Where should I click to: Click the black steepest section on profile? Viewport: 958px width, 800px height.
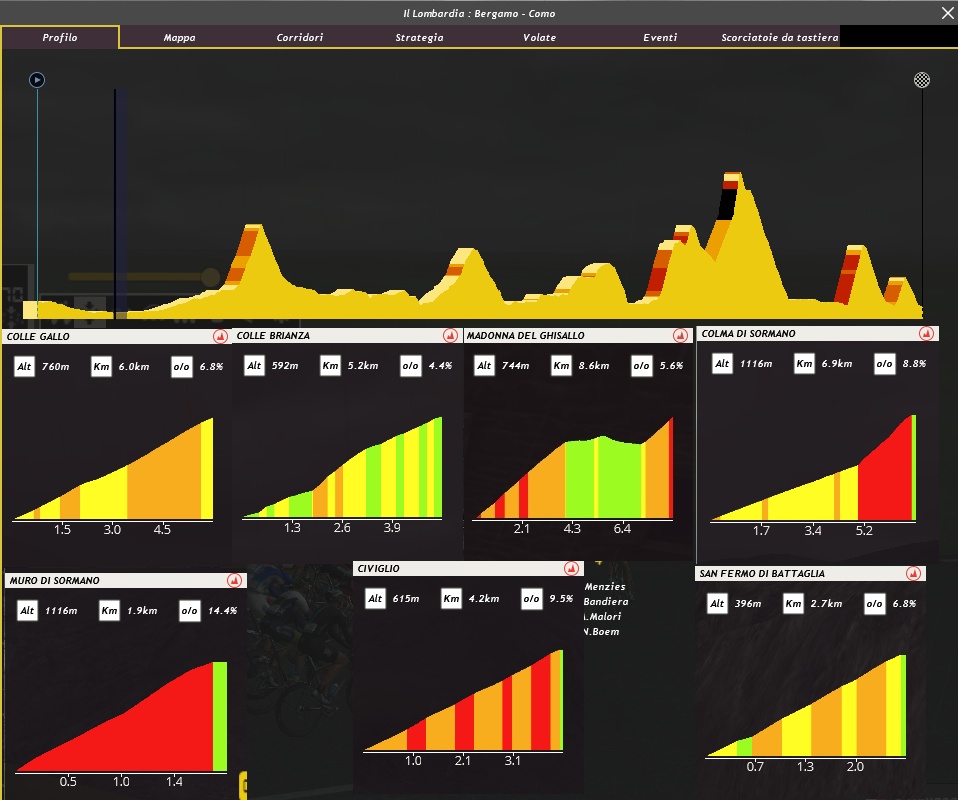(x=727, y=204)
